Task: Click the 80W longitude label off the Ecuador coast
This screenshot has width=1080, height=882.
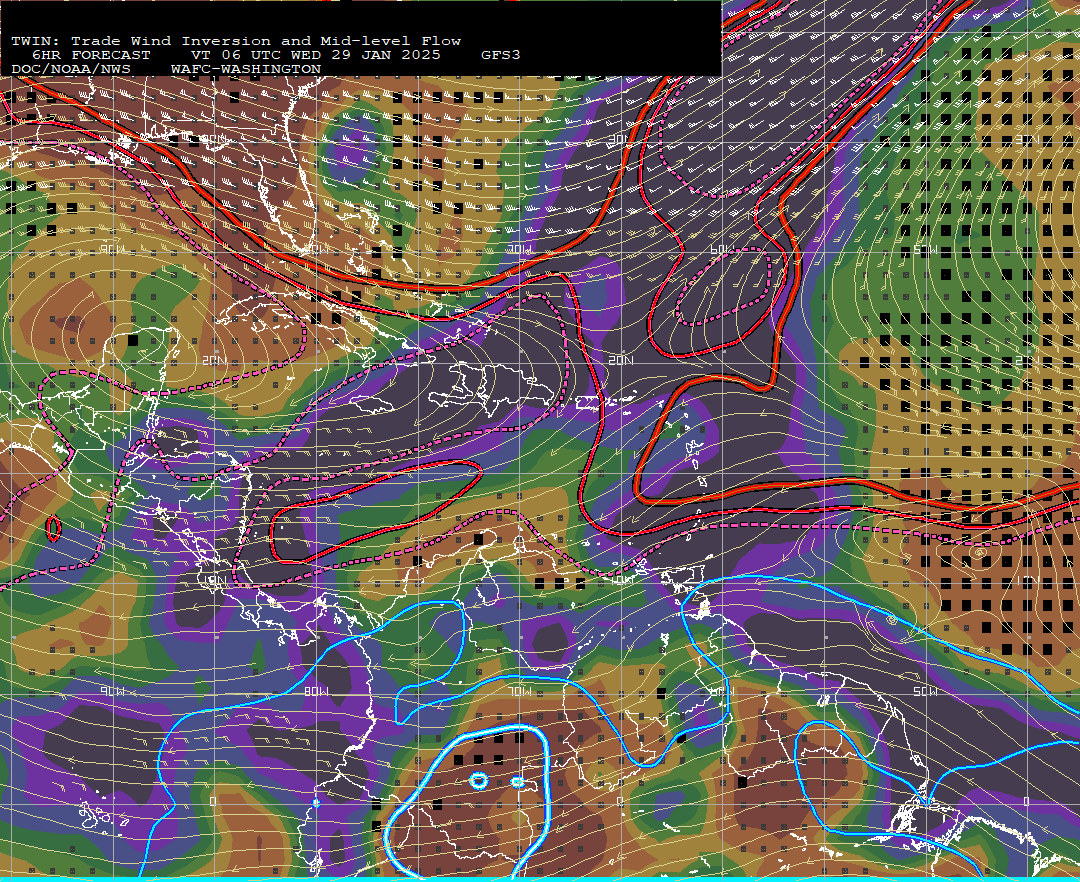Action: pos(316,691)
